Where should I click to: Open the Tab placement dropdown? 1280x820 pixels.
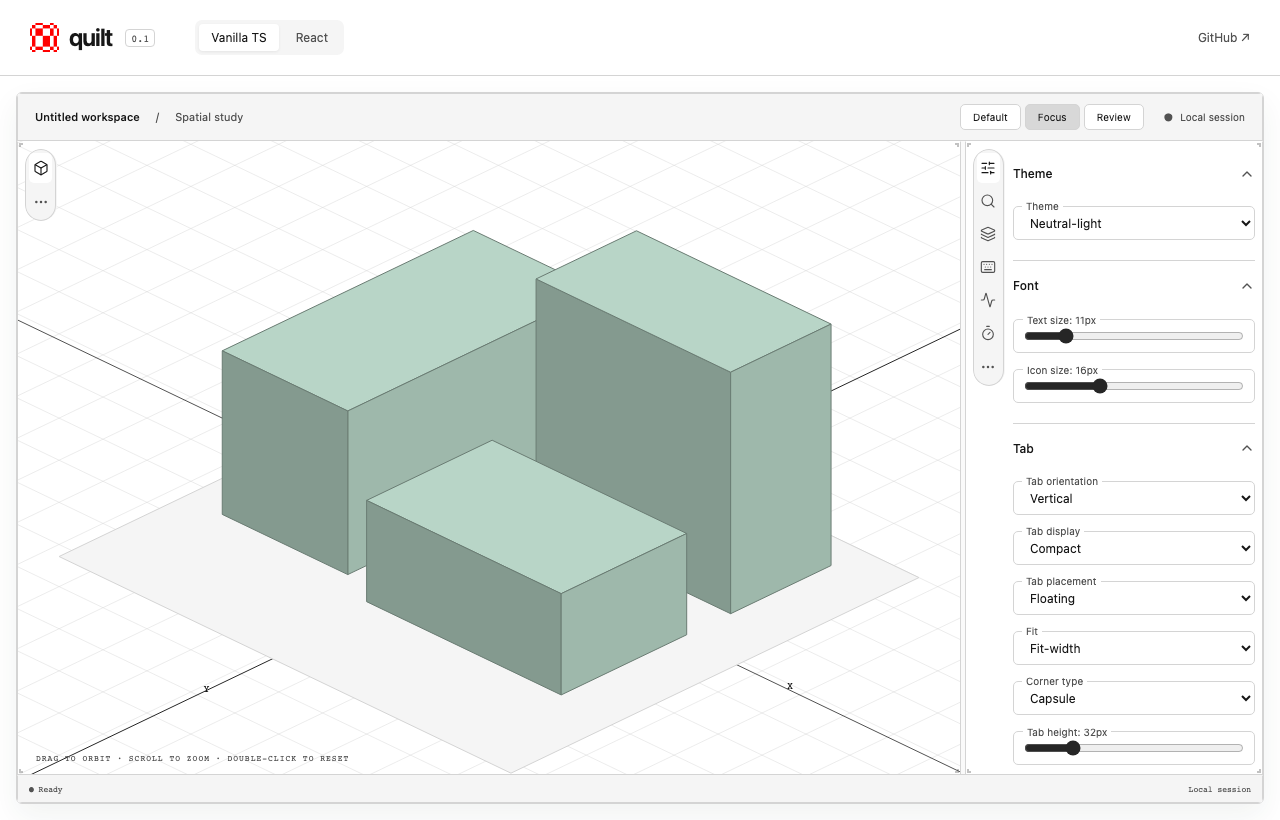click(1134, 598)
